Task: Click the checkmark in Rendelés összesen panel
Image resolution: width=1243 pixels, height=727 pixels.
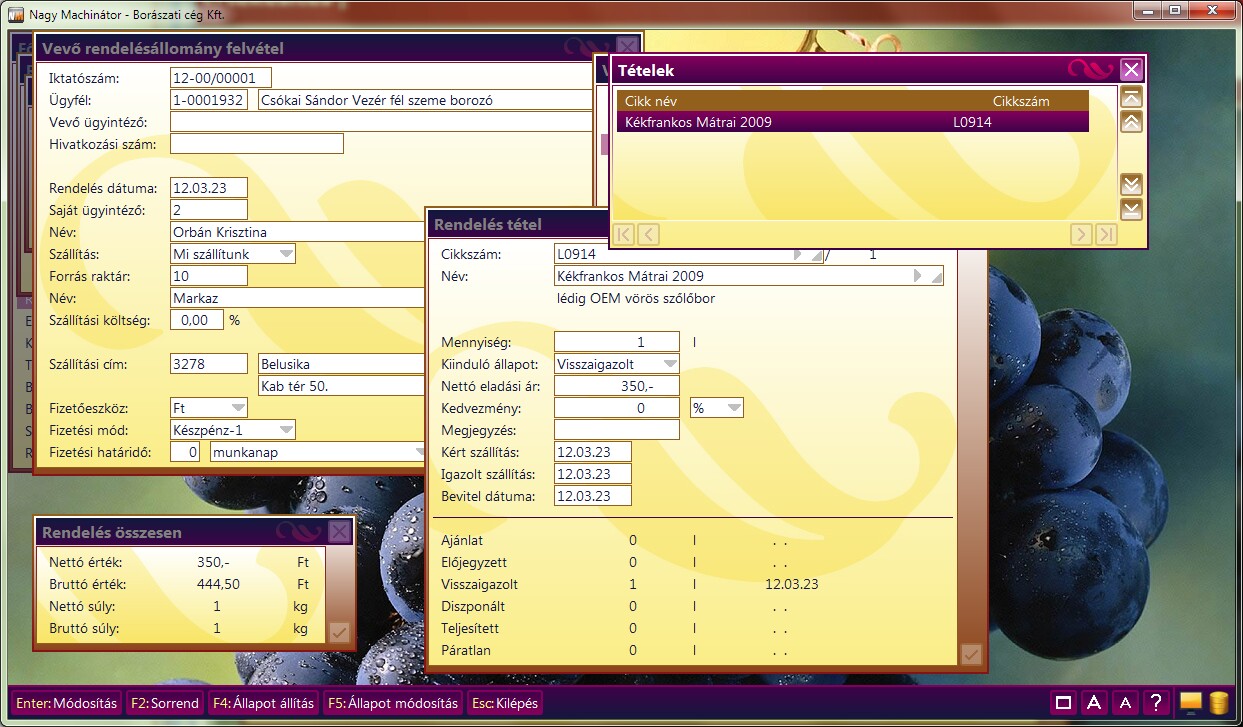Action: (338, 631)
